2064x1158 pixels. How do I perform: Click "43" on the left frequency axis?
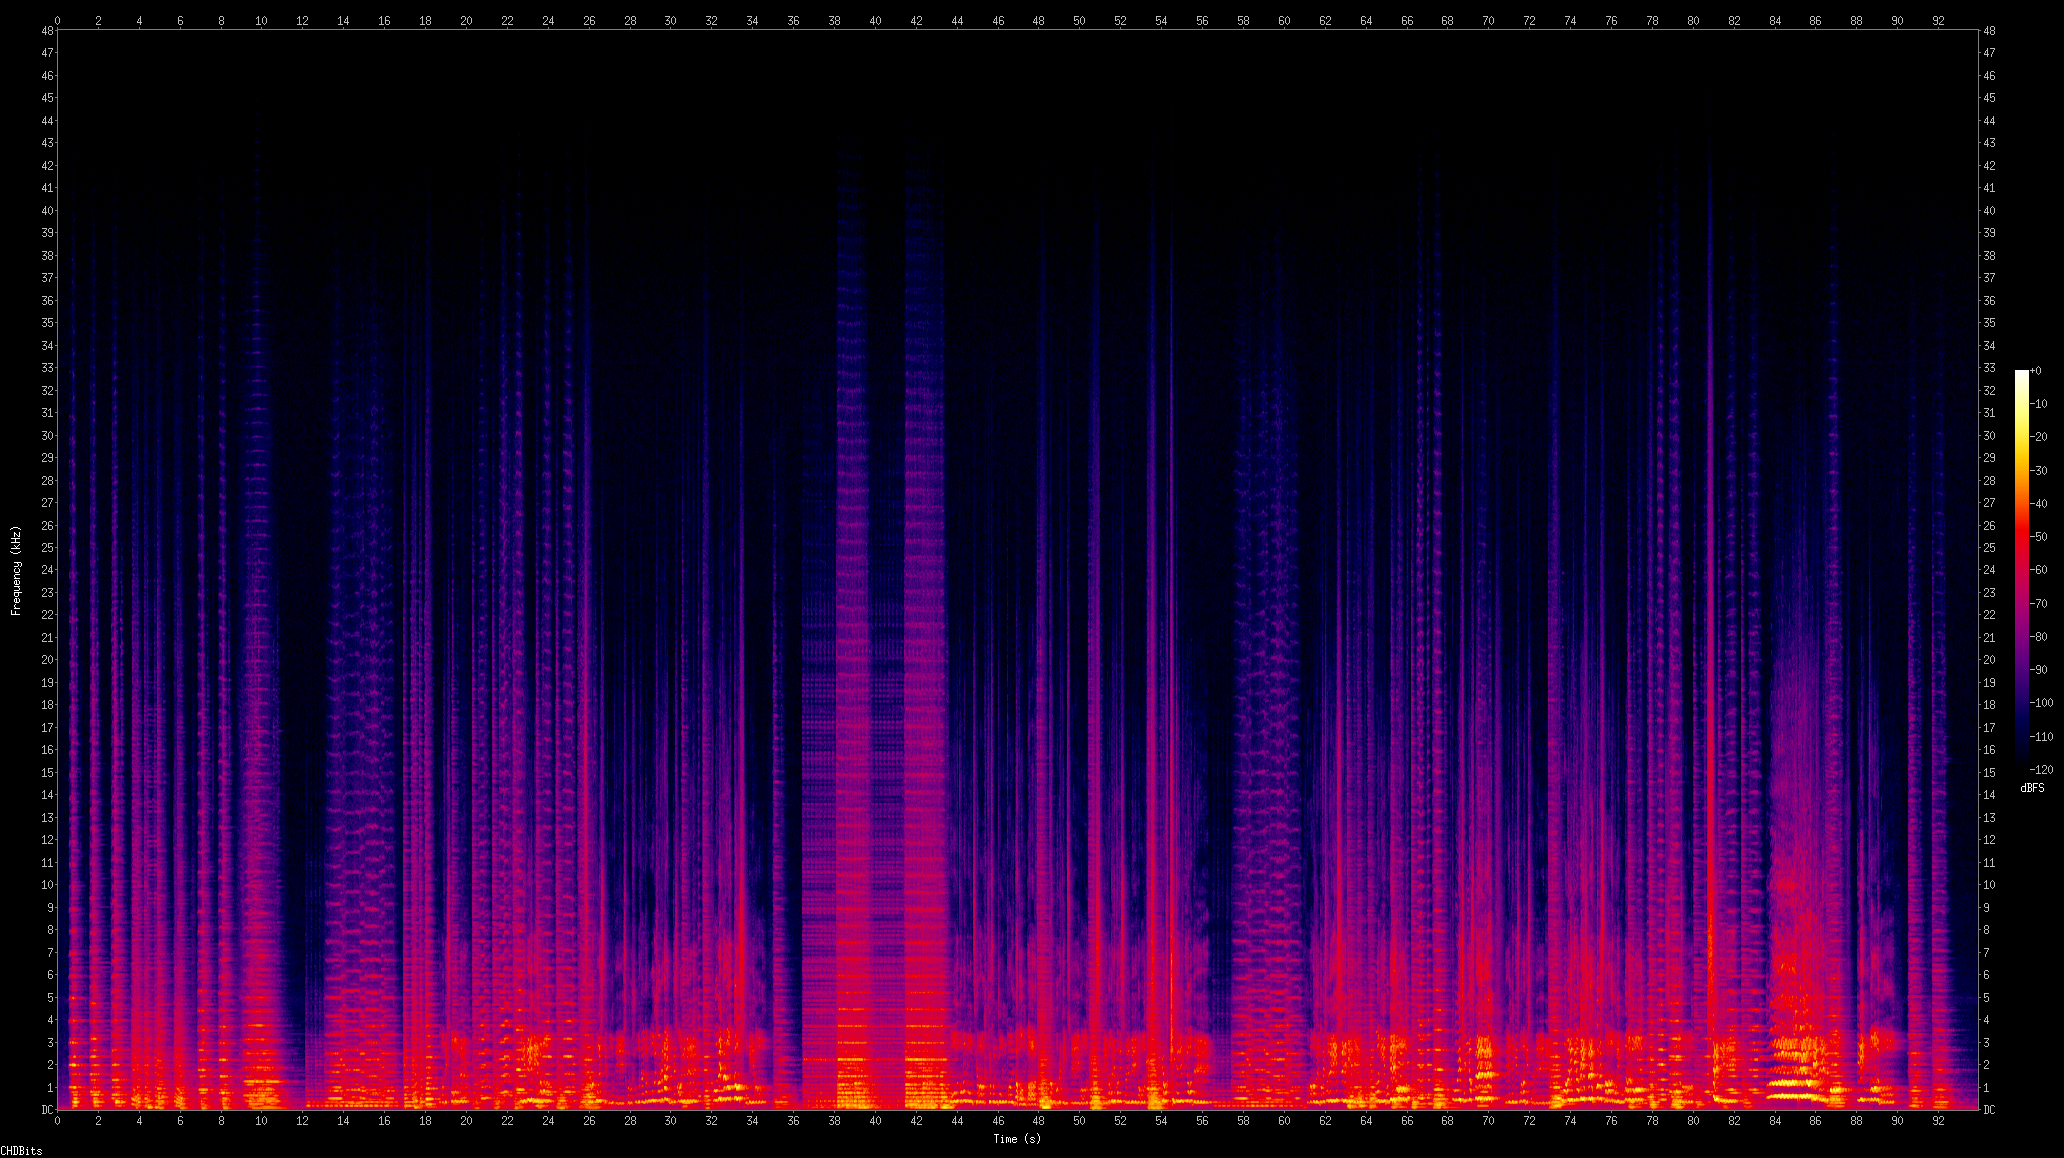(x=47, y=143)
